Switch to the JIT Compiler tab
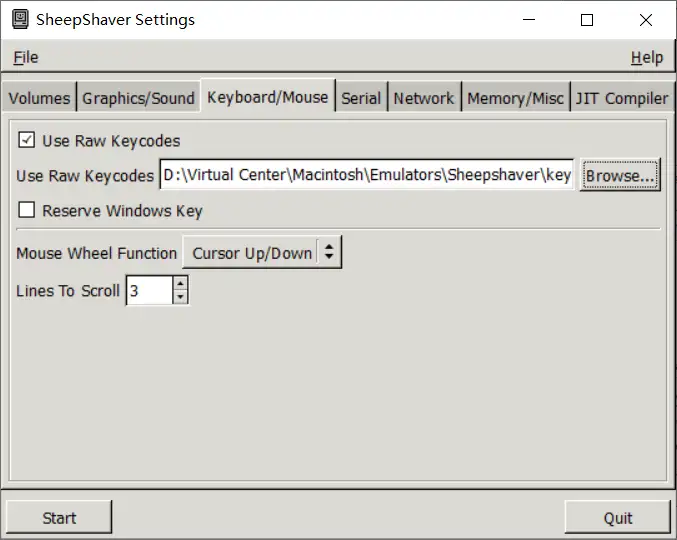Image resolution: width=677 pixels, height=540 pixels. point(622,98)
